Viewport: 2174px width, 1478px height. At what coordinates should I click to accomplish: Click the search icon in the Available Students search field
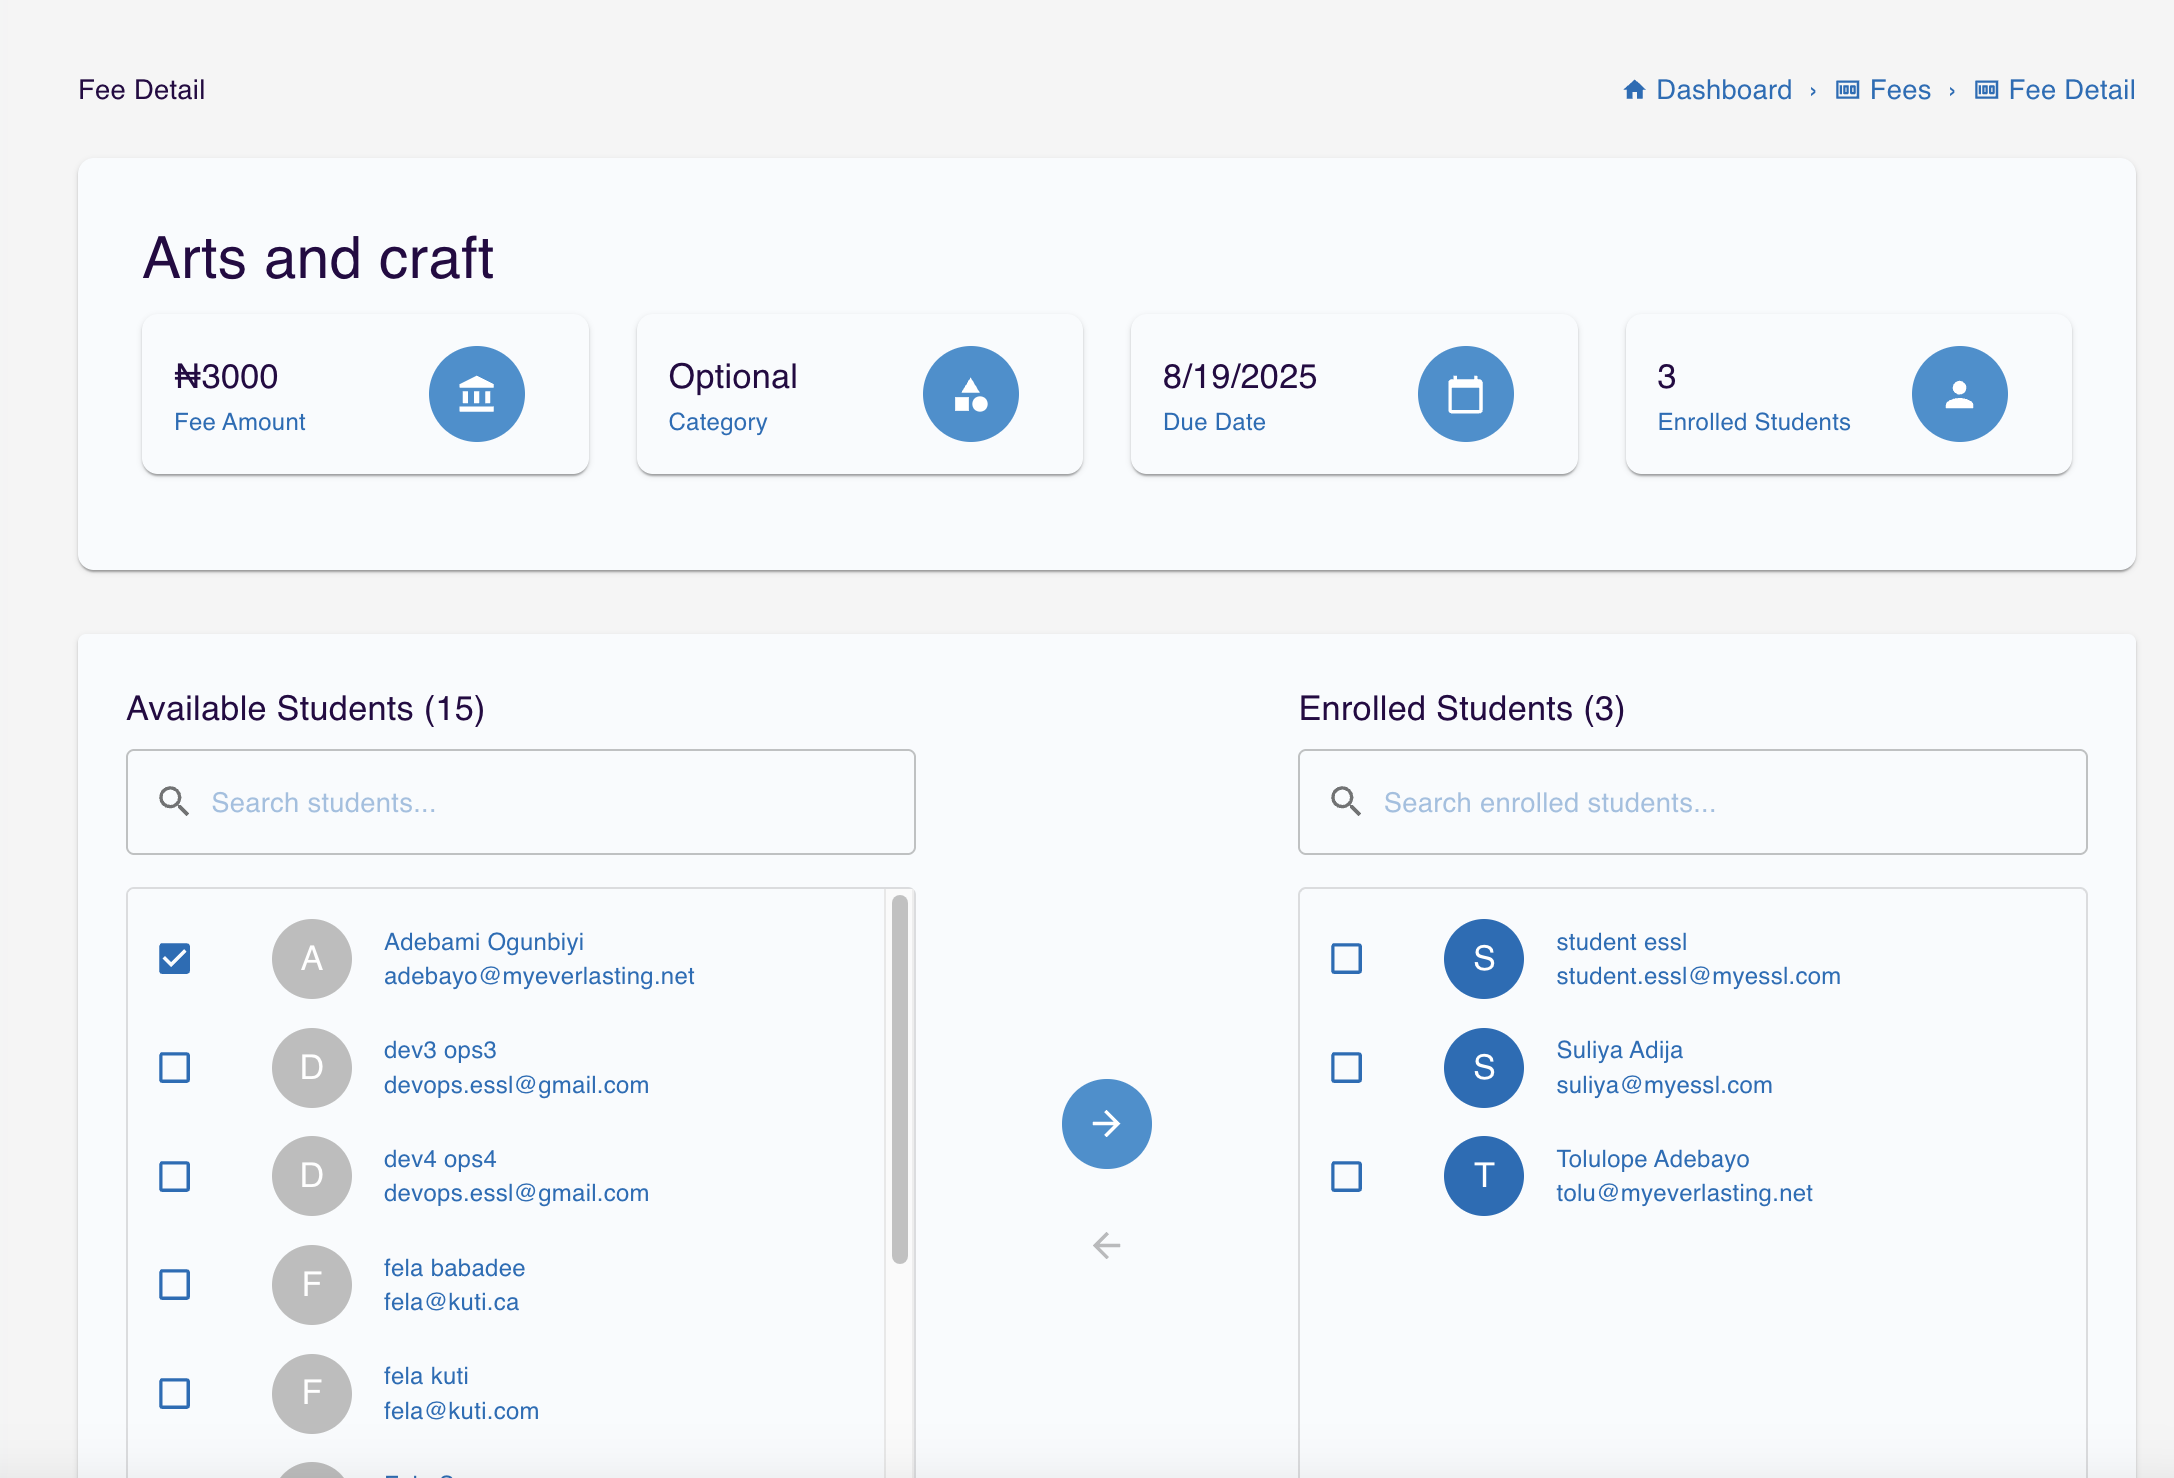pos(174,802)
